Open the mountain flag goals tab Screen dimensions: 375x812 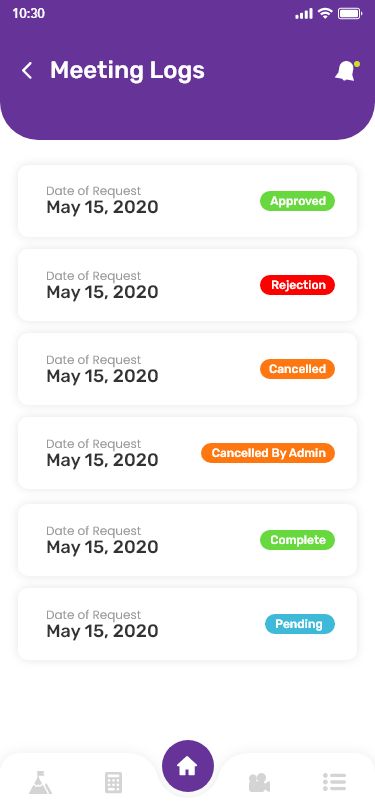pos(40,782)
